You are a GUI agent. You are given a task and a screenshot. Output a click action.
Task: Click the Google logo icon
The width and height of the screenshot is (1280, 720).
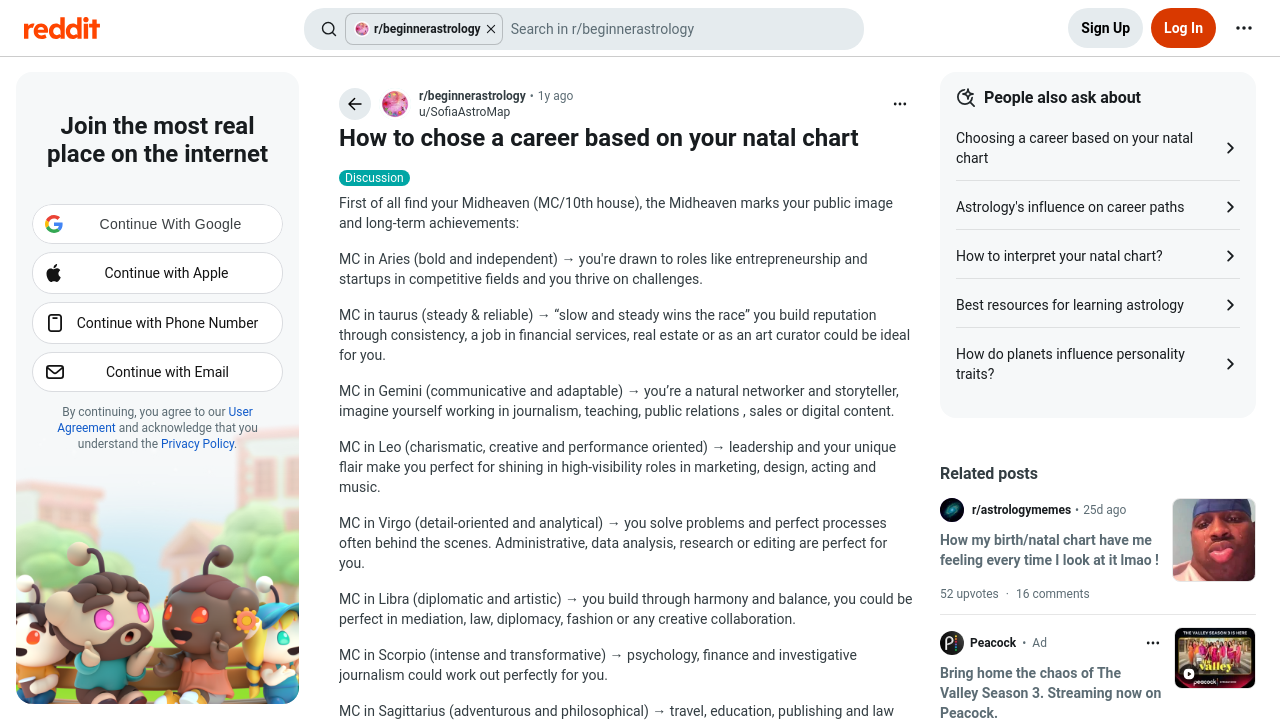[x=54, y=224]
